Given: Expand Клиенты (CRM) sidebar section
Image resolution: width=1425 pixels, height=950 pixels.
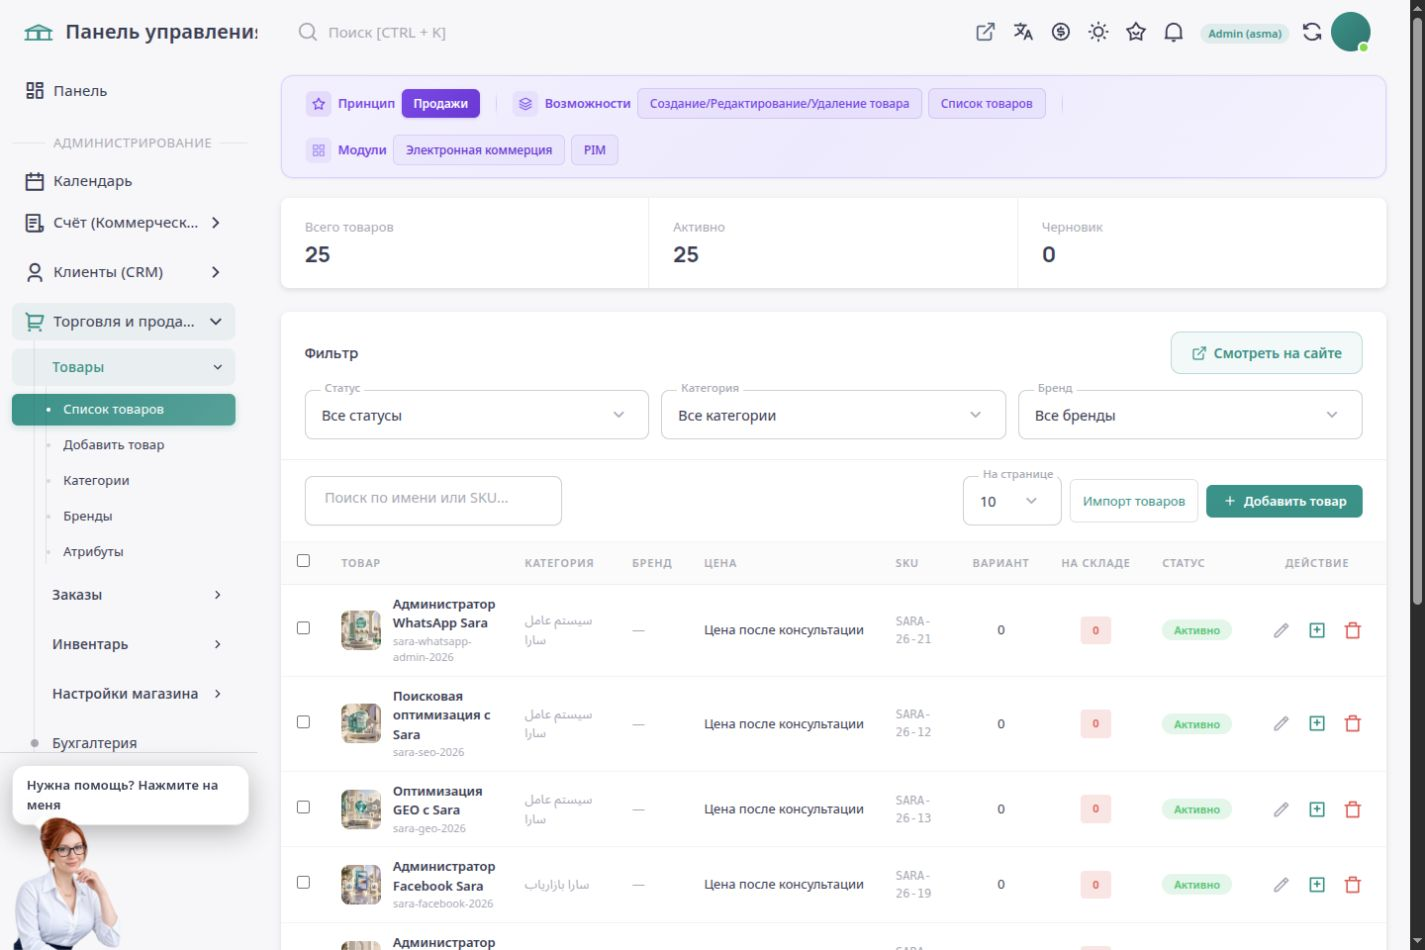Looking at the screenshot, I should (x=124, y=272).
